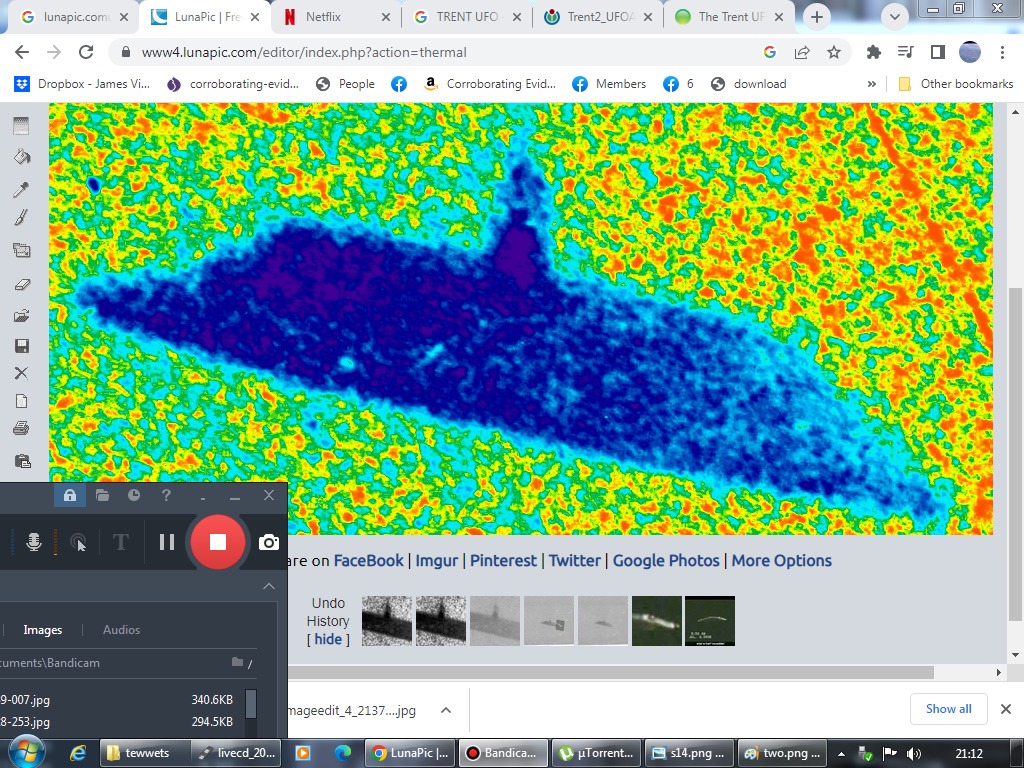The image size is (1024, 768).
Task: Stop the Bandicam recording
Action: pyautogui.click(x=217, y=542)
